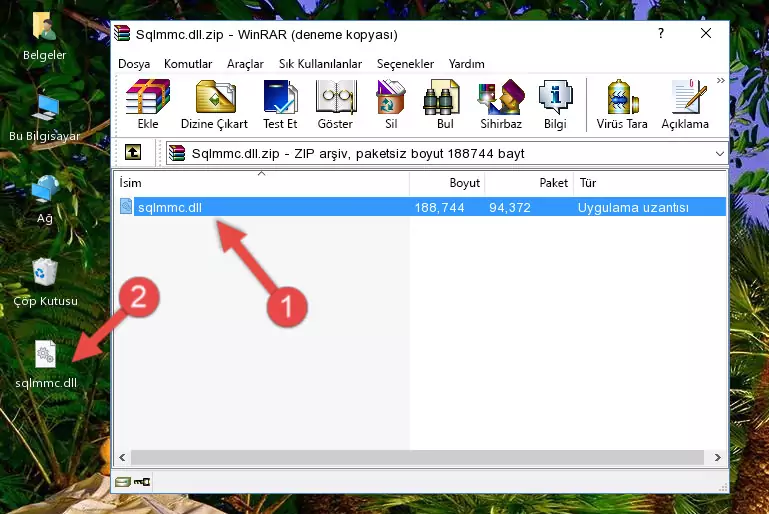769x514 pixels.
Task: Sort by the Boyut column header
Action: click(447, 183)
